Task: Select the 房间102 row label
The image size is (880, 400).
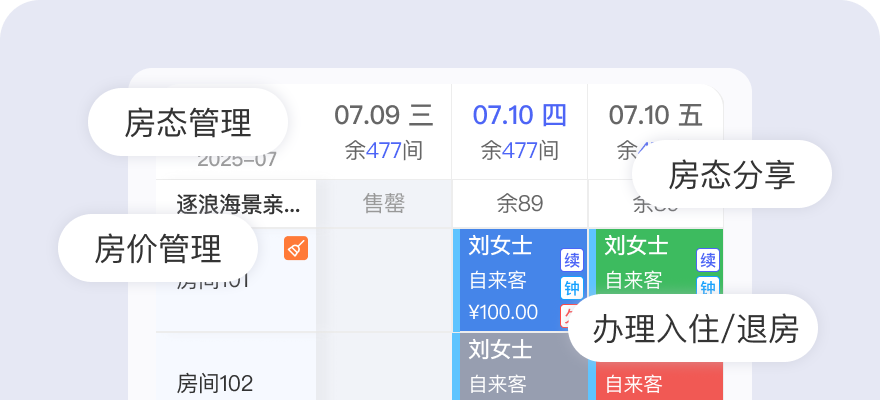Action: coord(215,384)
